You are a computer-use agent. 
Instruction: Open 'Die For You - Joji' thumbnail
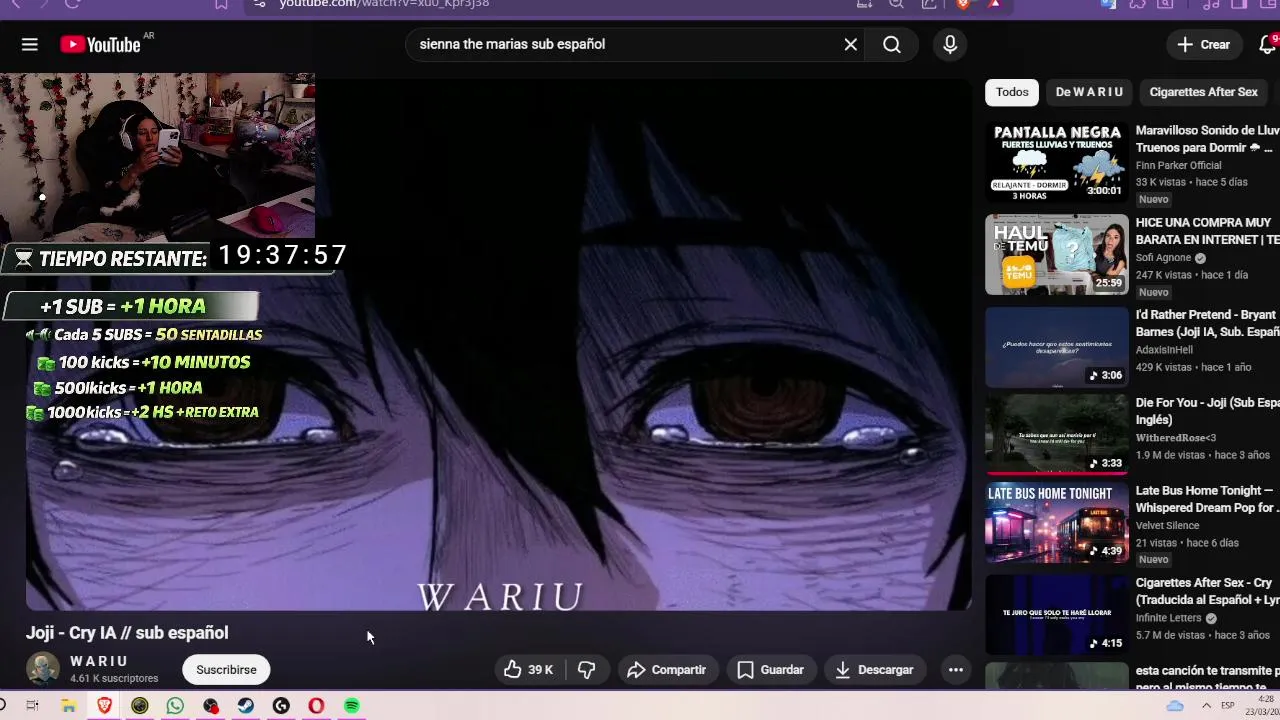1056,433
